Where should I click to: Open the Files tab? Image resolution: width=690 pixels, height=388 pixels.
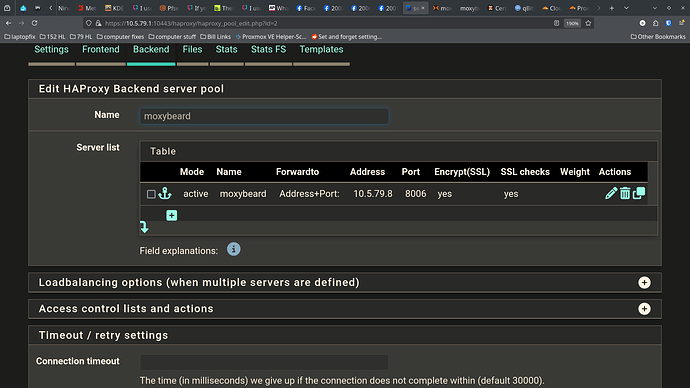point(192,49)
